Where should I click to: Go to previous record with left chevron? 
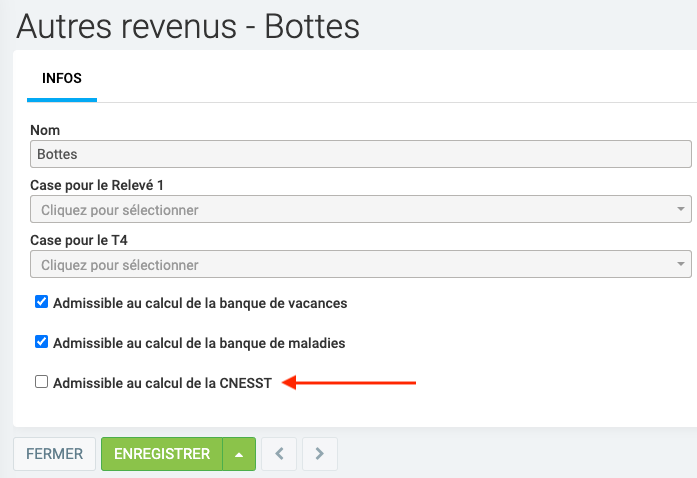[279, 454]
